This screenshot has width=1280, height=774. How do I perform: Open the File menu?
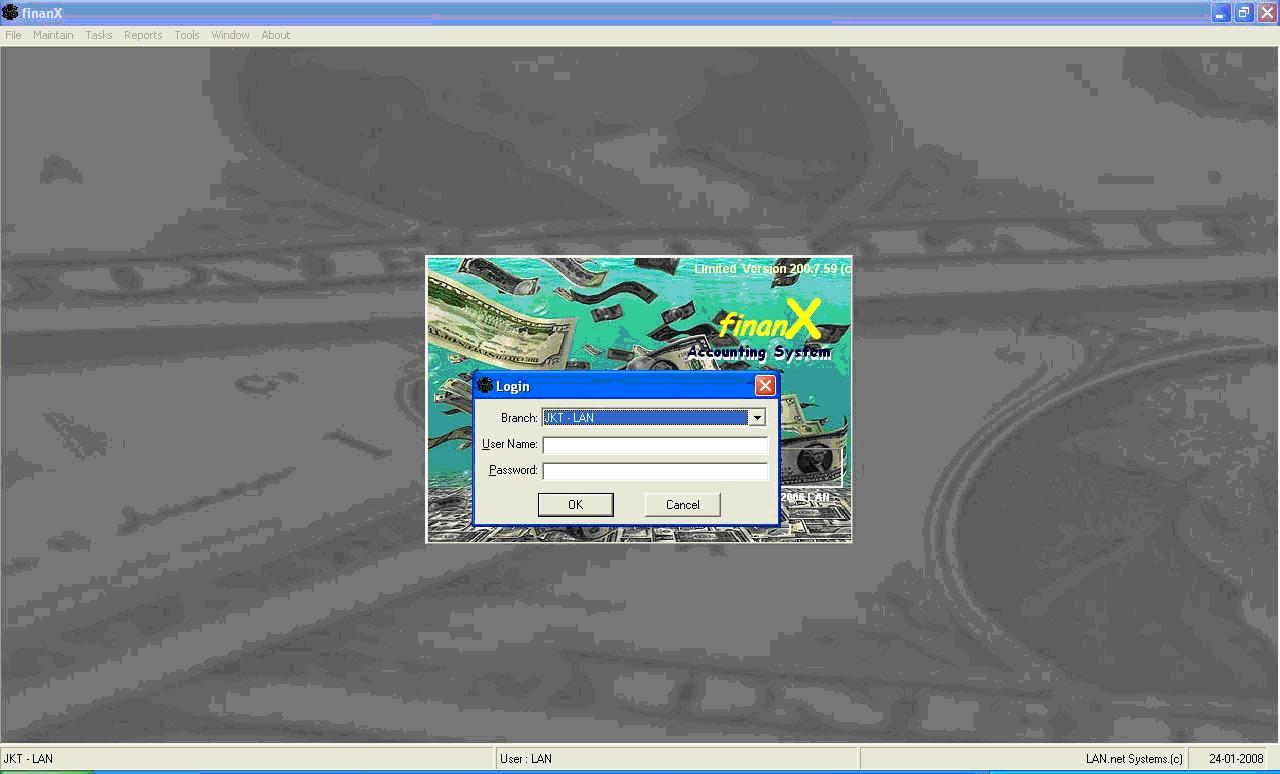(13, 35)
